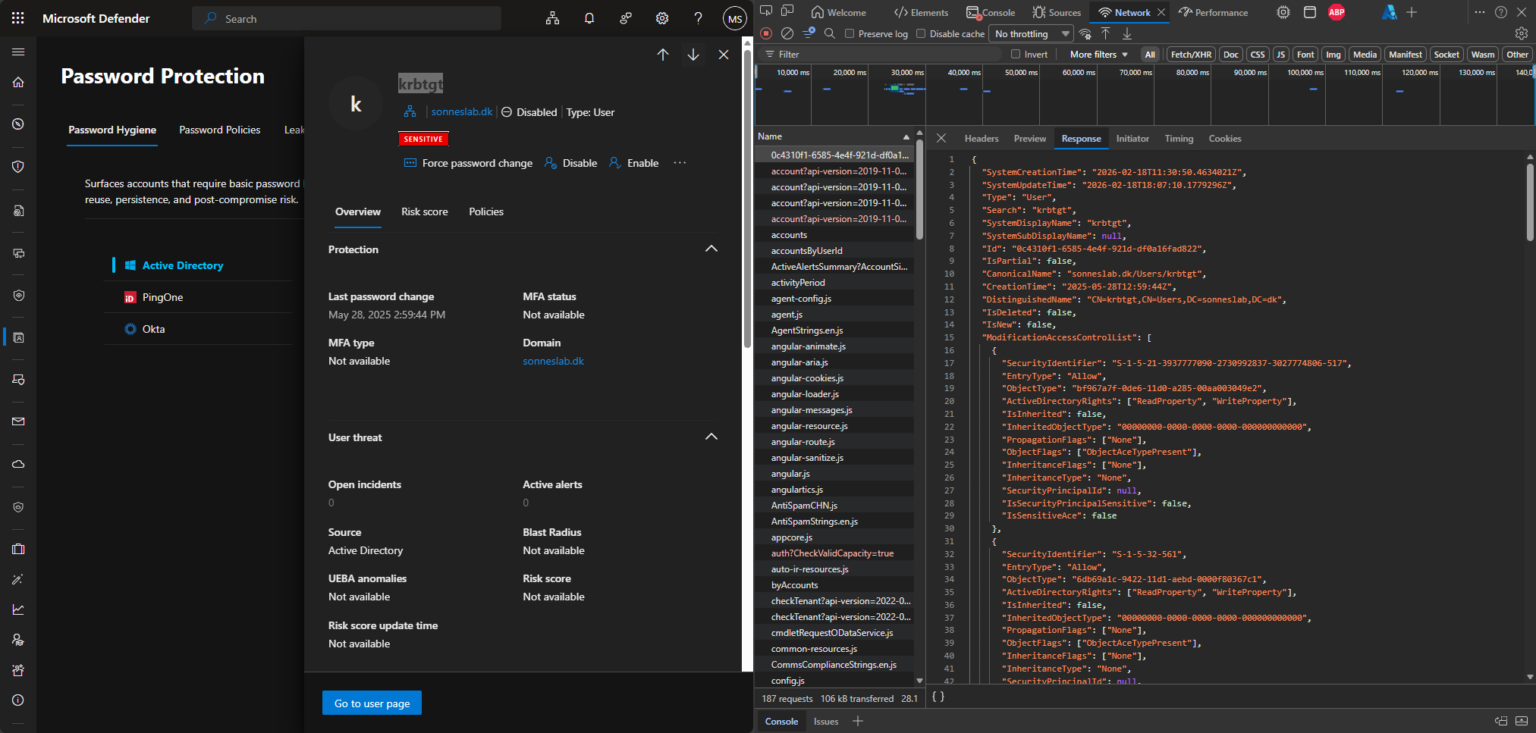This screenshot has width=1536, height=733.
Task: Open more actions ellipsis for krbtgt
Action: (680, 163)
